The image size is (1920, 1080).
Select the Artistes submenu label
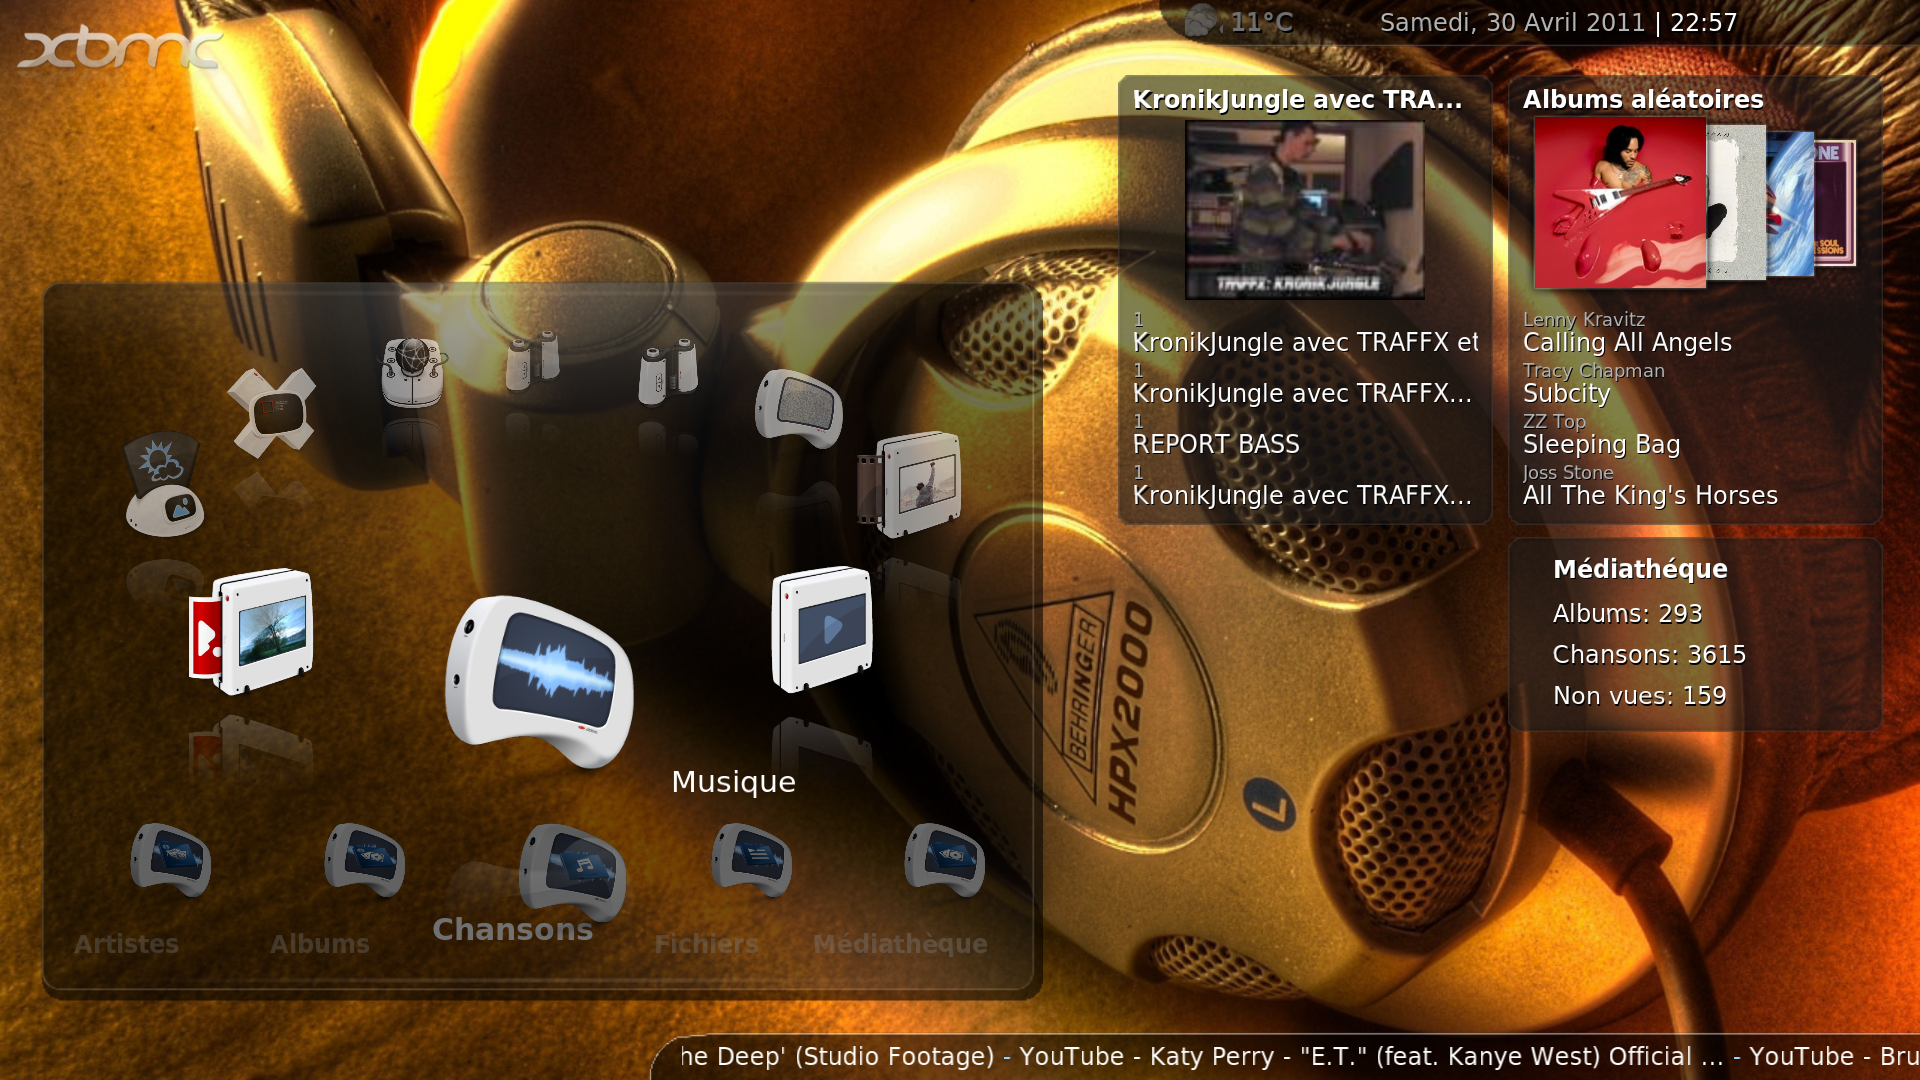click(x=126, y=944)
